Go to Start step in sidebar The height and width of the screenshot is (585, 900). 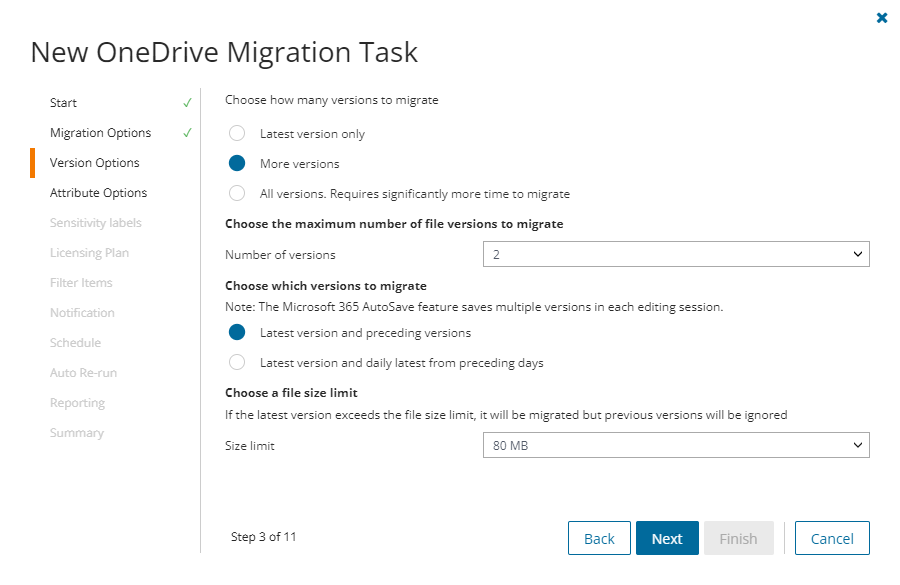tap(63, 103)
